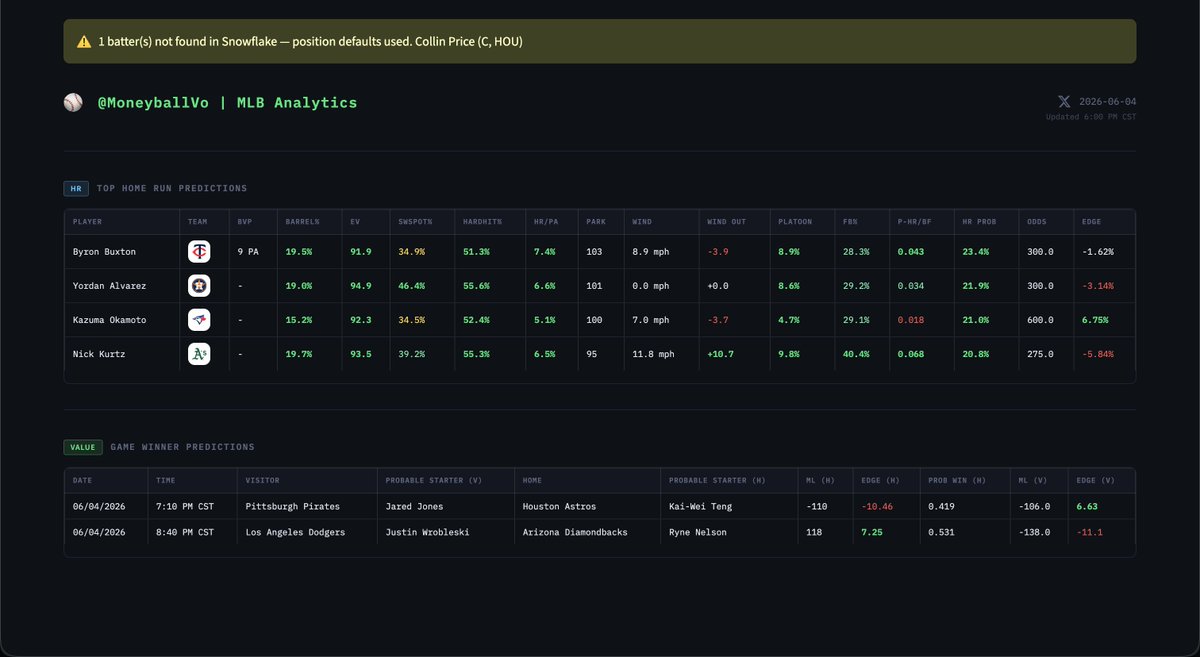Image resolution: width=1200 pixels, height=657 pixels.
Task: Click the EDGE (H) column header
Action: (880, 481)
